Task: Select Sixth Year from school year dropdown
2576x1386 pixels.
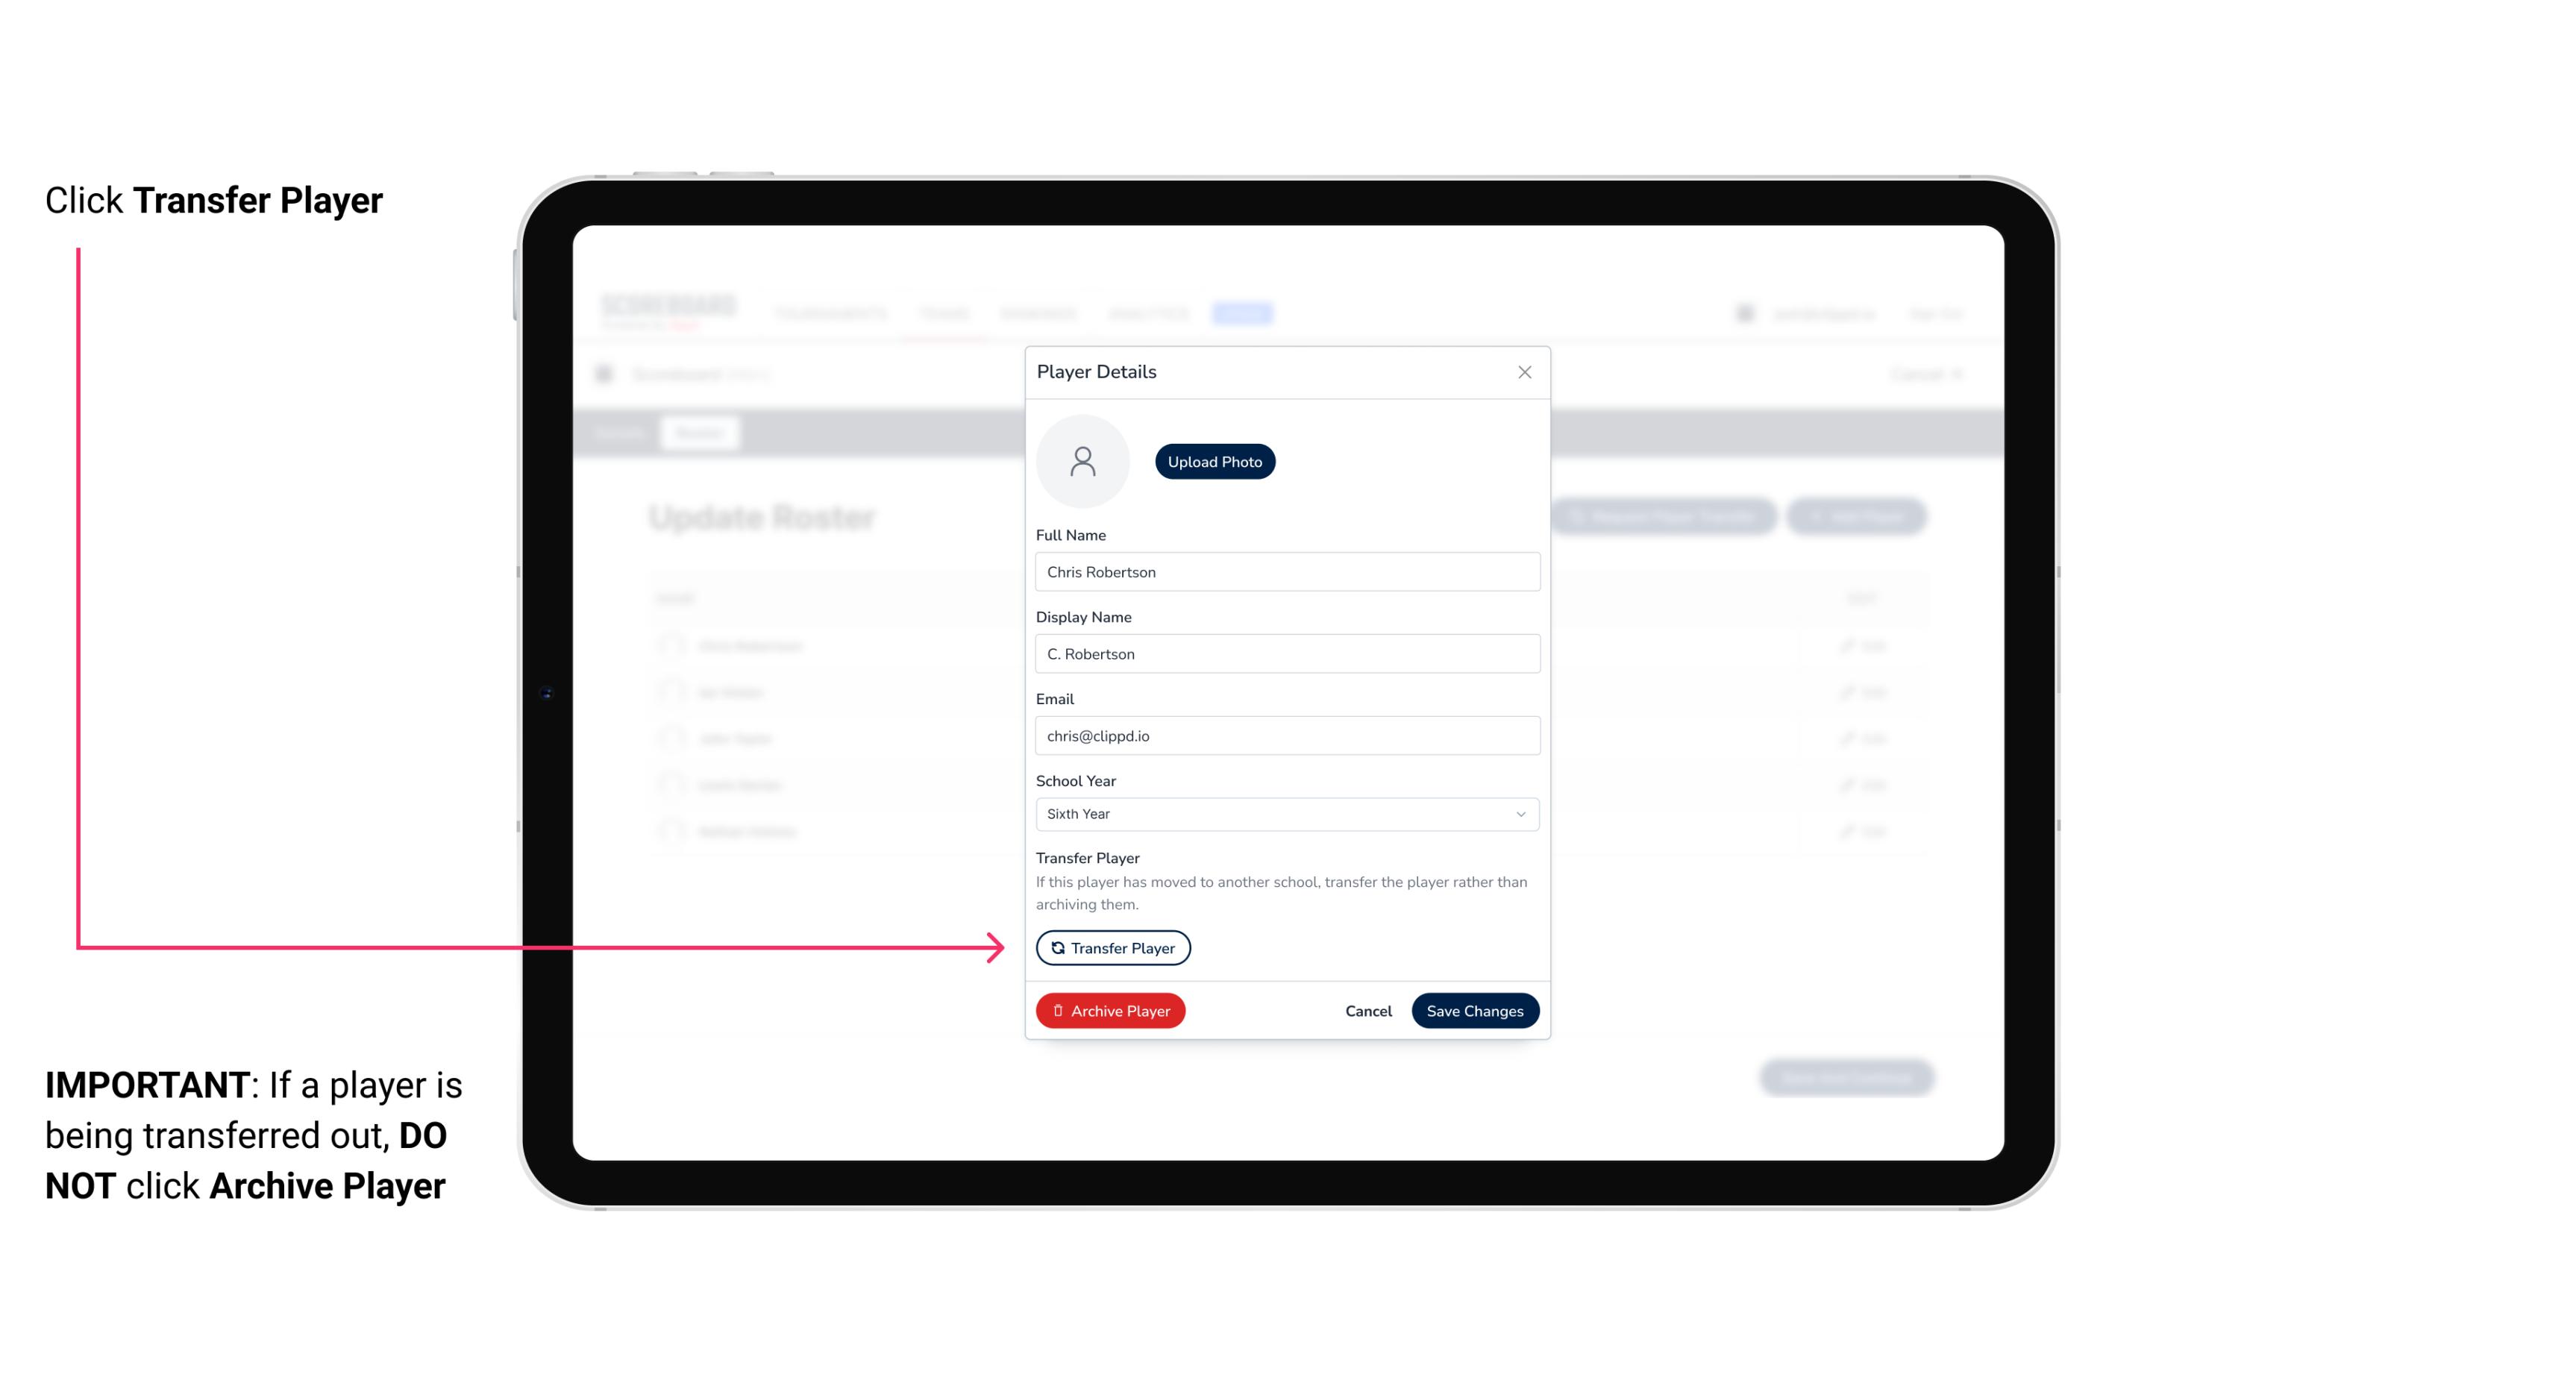Action: 1285,812
